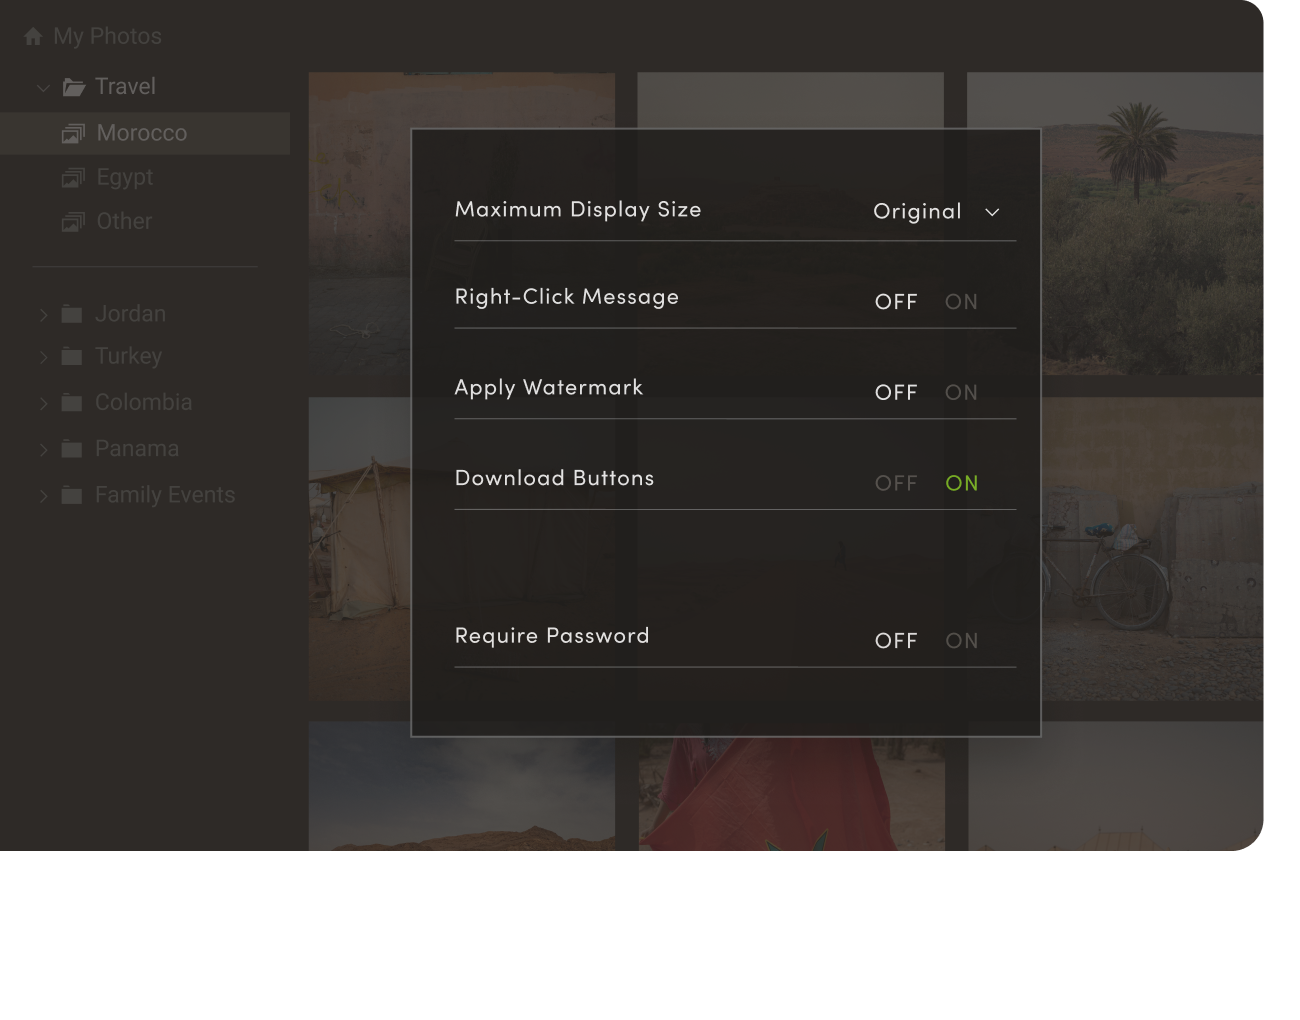The image size is (1300, 1020).
Task: Click the Egypt gallery icon
Action: 73,178
